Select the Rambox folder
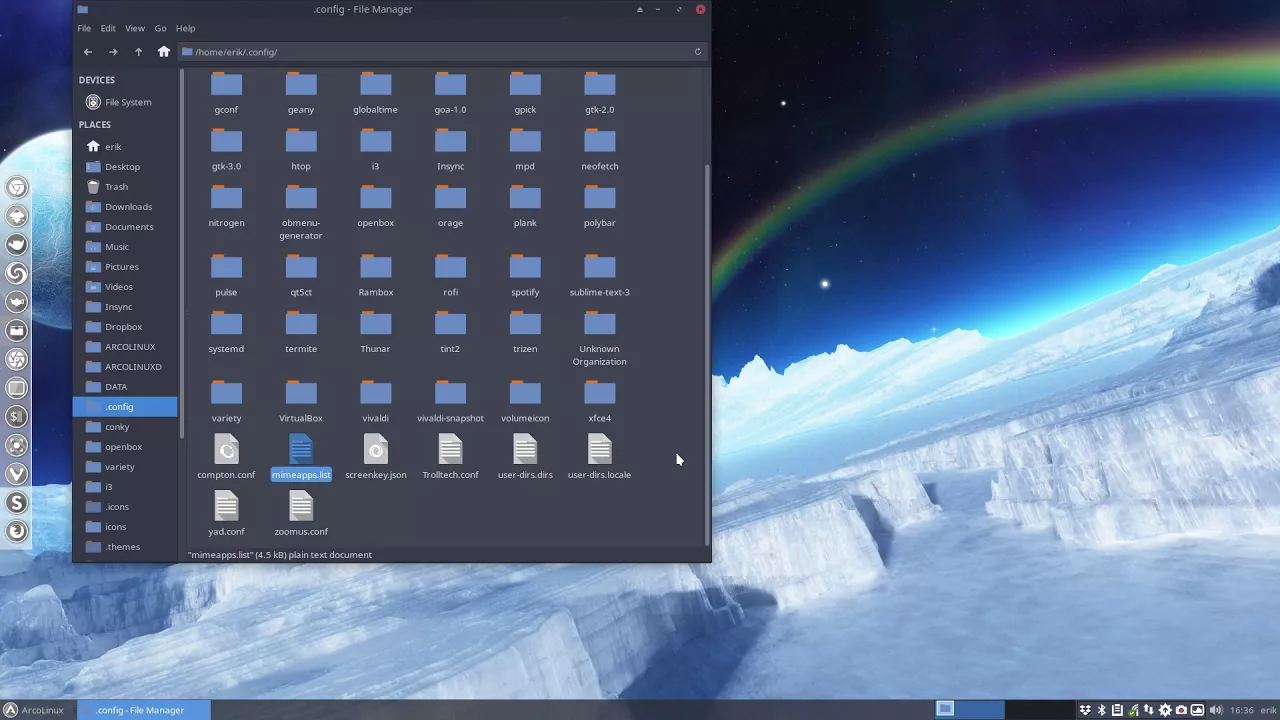 click(x=376, y=276)
